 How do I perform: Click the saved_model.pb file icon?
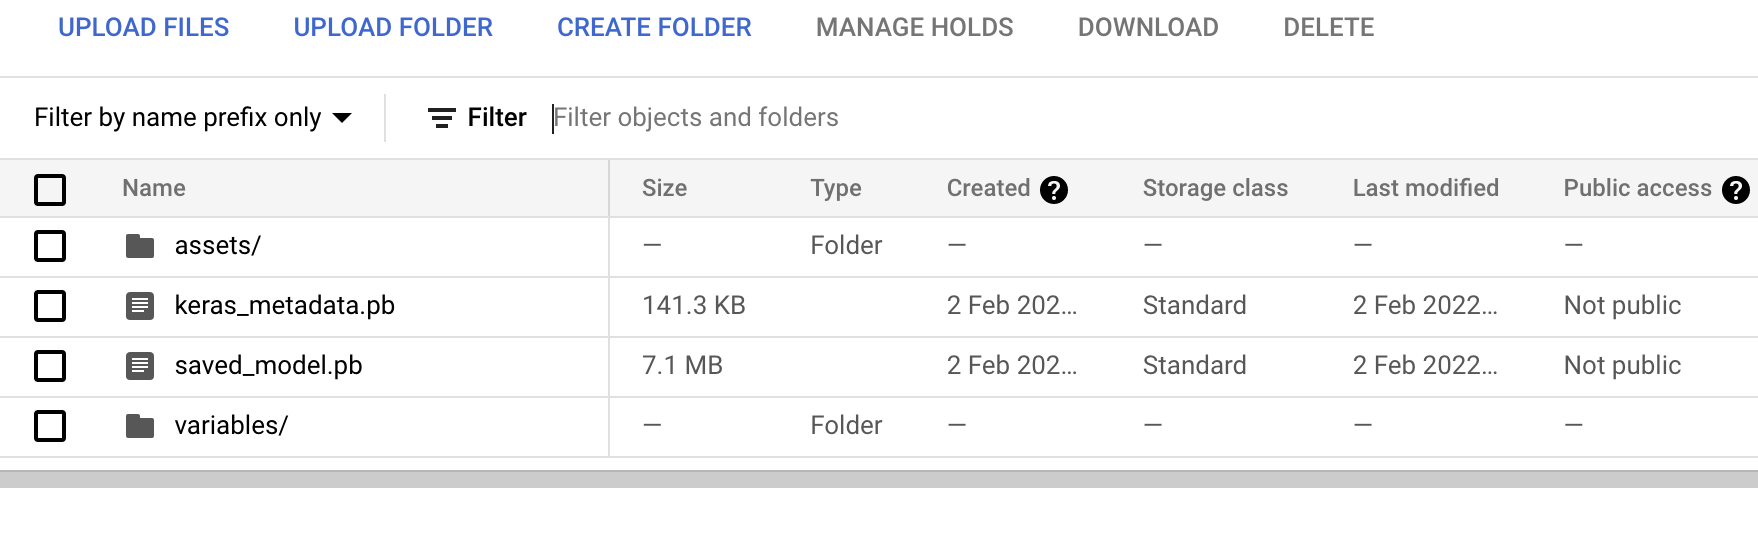(140, 366)
